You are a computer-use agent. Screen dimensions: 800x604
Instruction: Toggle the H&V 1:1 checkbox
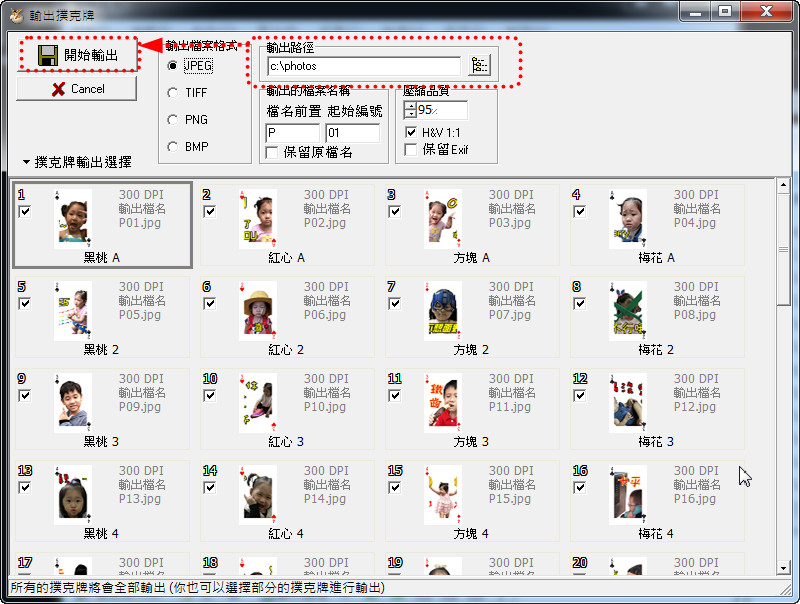[x=411, y=133]
